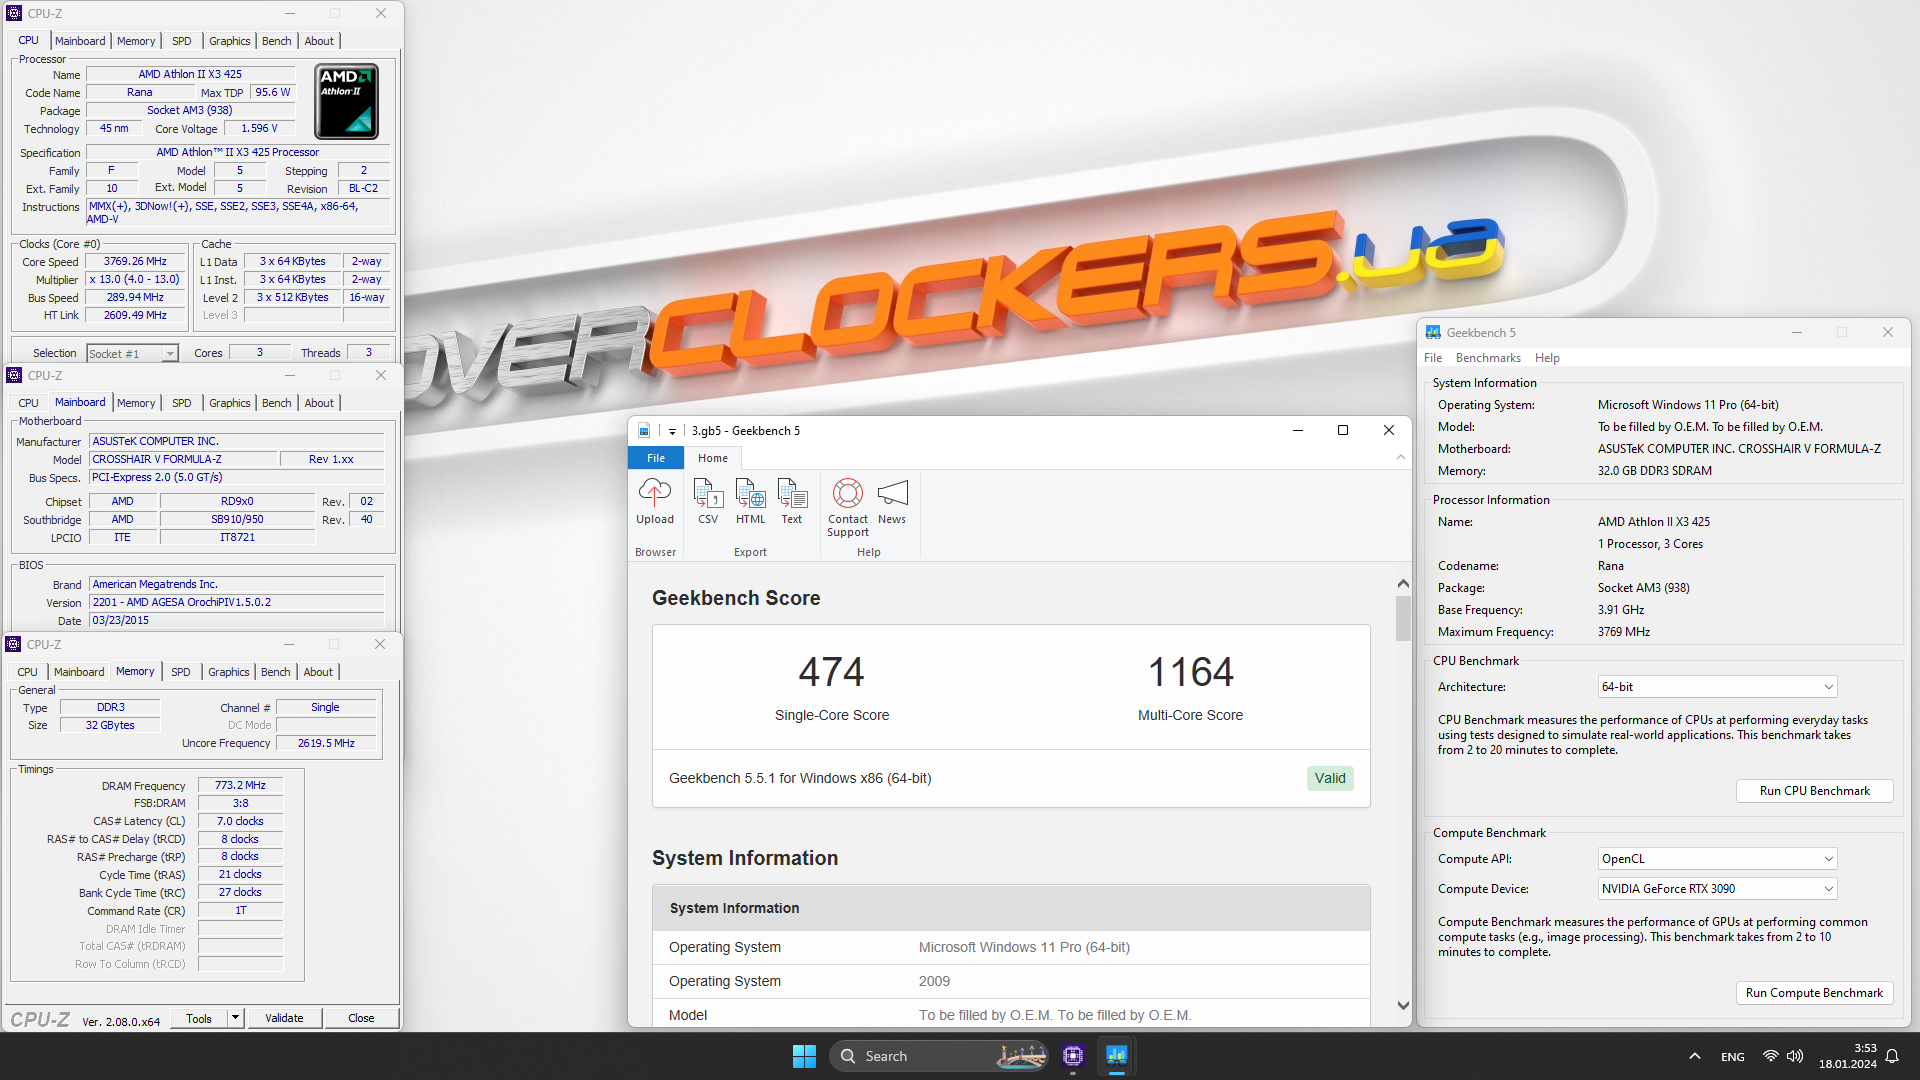
Task: Click the scroll down arrow in results window
Action: coord(1402,1006)
